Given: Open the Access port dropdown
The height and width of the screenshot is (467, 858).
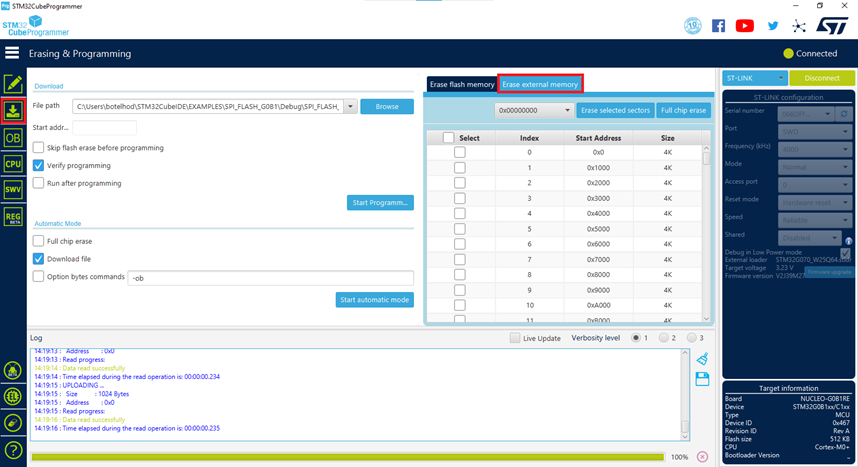Looking at the screenshot, I should [814, 185].
